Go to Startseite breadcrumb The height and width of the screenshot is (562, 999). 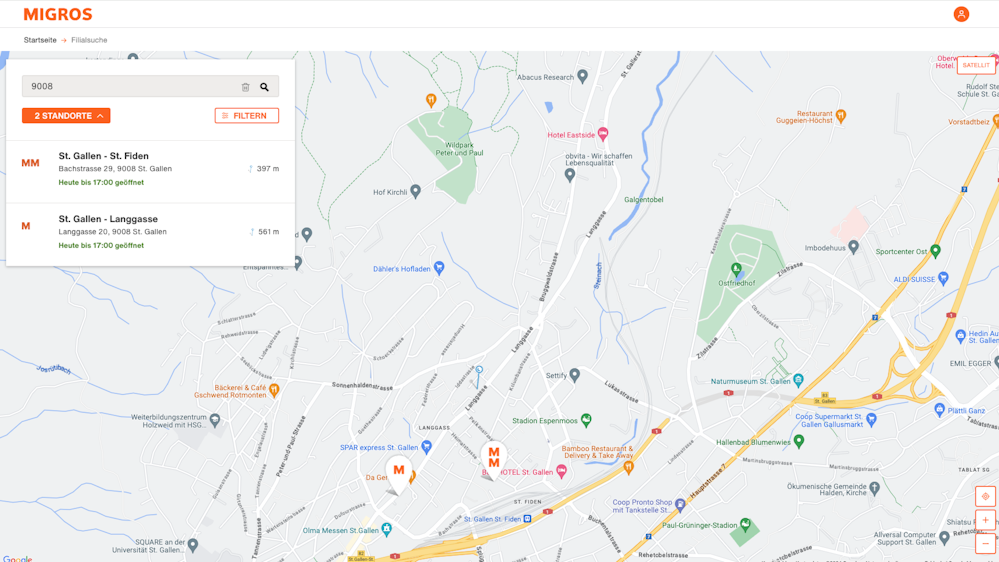click(x=40, y=40)
